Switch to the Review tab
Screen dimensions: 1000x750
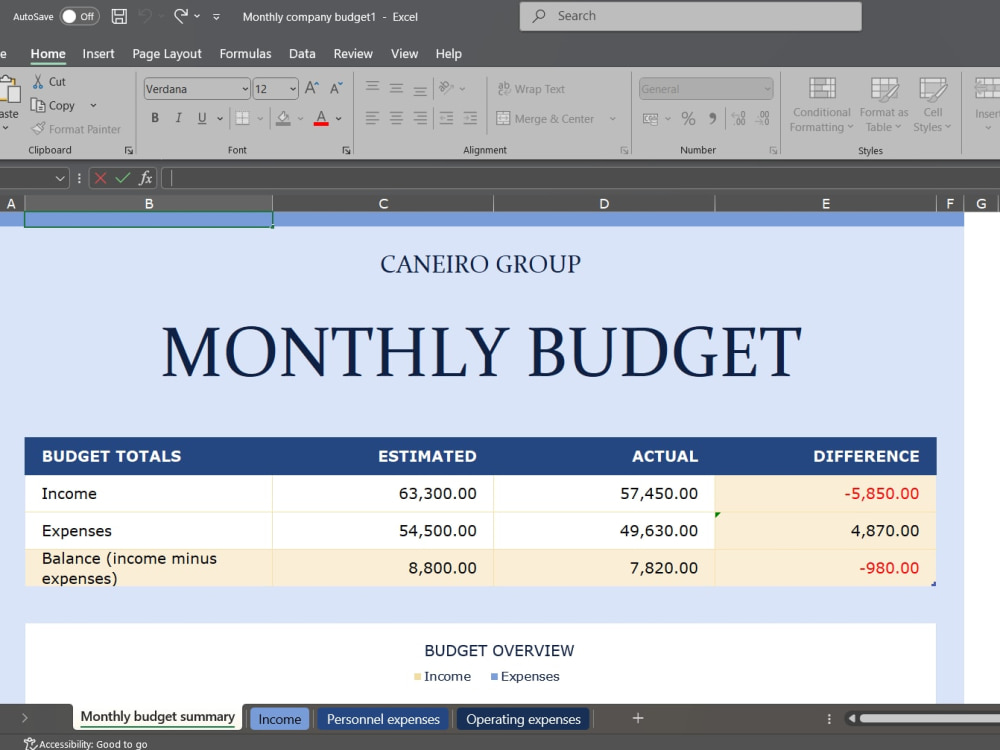[x=353, y=54]
